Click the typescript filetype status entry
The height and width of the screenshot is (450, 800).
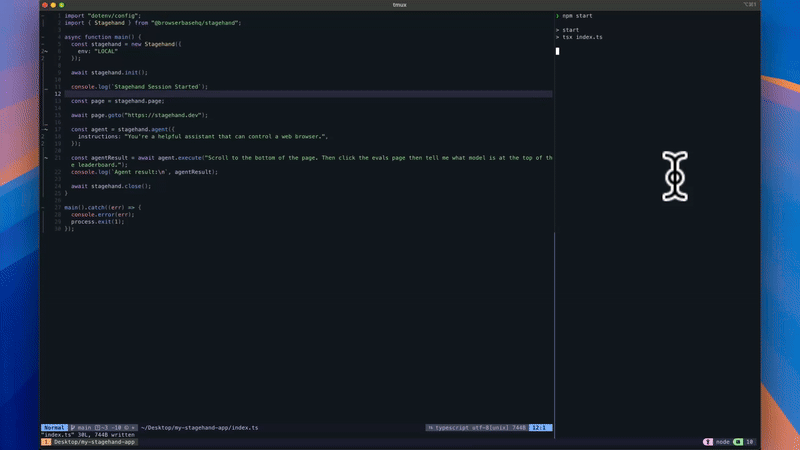click(453, 428)
